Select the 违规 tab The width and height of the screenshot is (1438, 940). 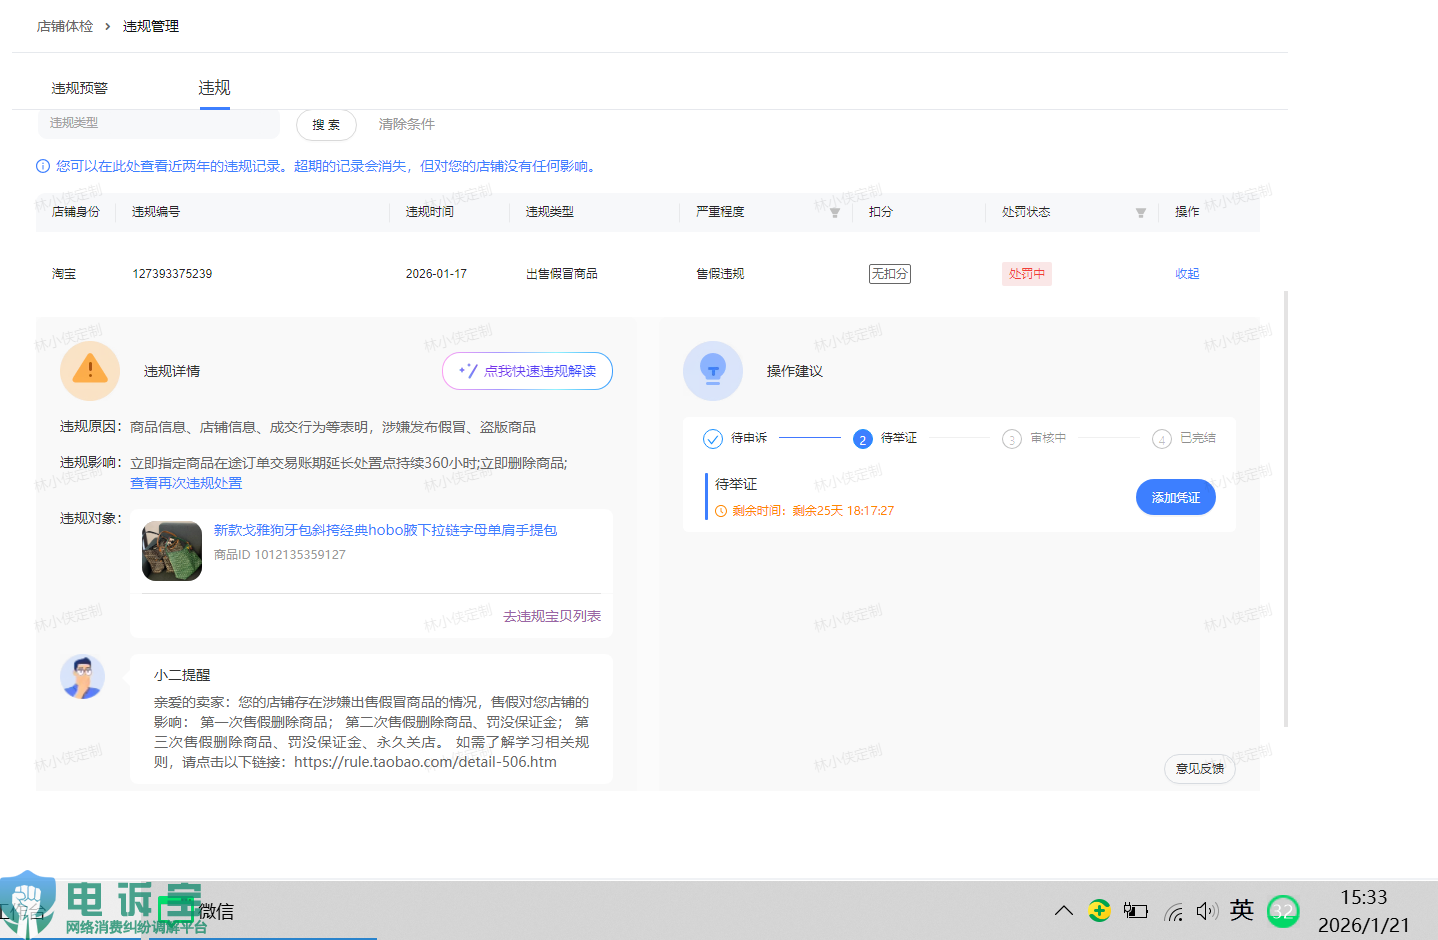pyautogui.click(x=214, y=88)
